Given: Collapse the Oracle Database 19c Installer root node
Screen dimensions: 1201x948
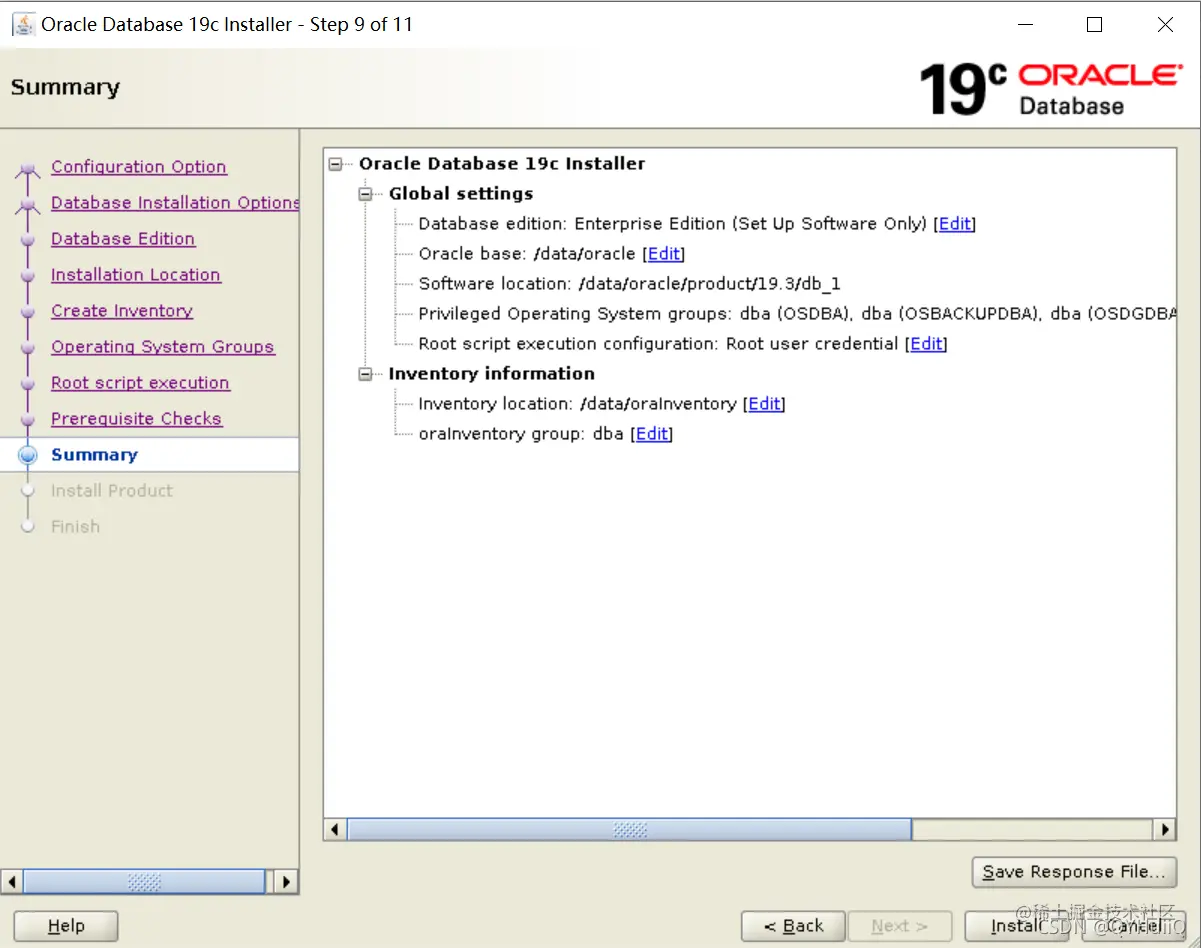Looking at the screenshot, I should (x=335, y=164).
